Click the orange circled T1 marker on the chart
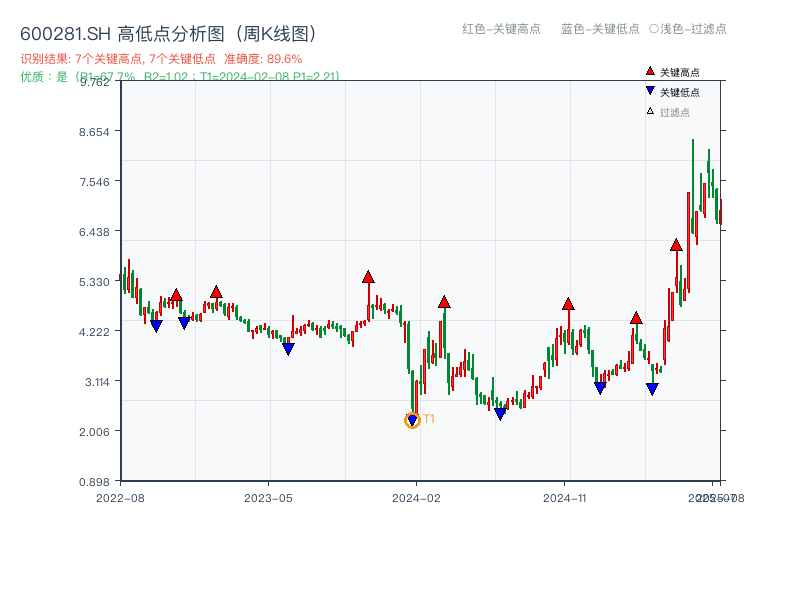The image size is (800, 600). pos(411,420)
